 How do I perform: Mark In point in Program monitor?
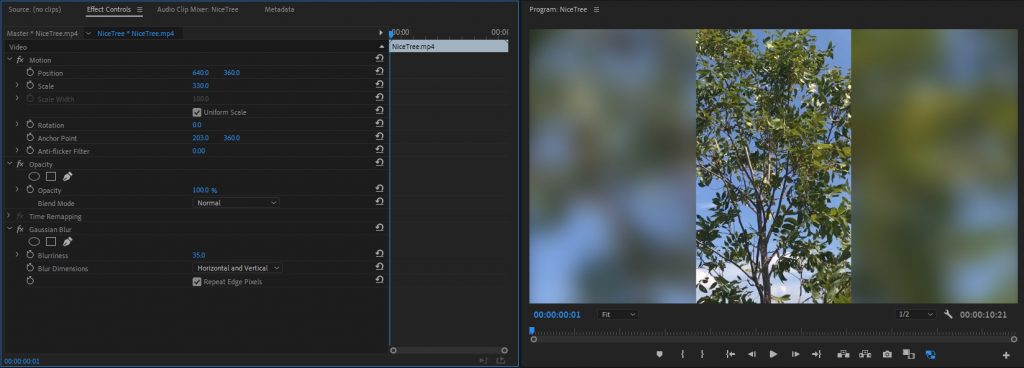(x=682, y=354)
